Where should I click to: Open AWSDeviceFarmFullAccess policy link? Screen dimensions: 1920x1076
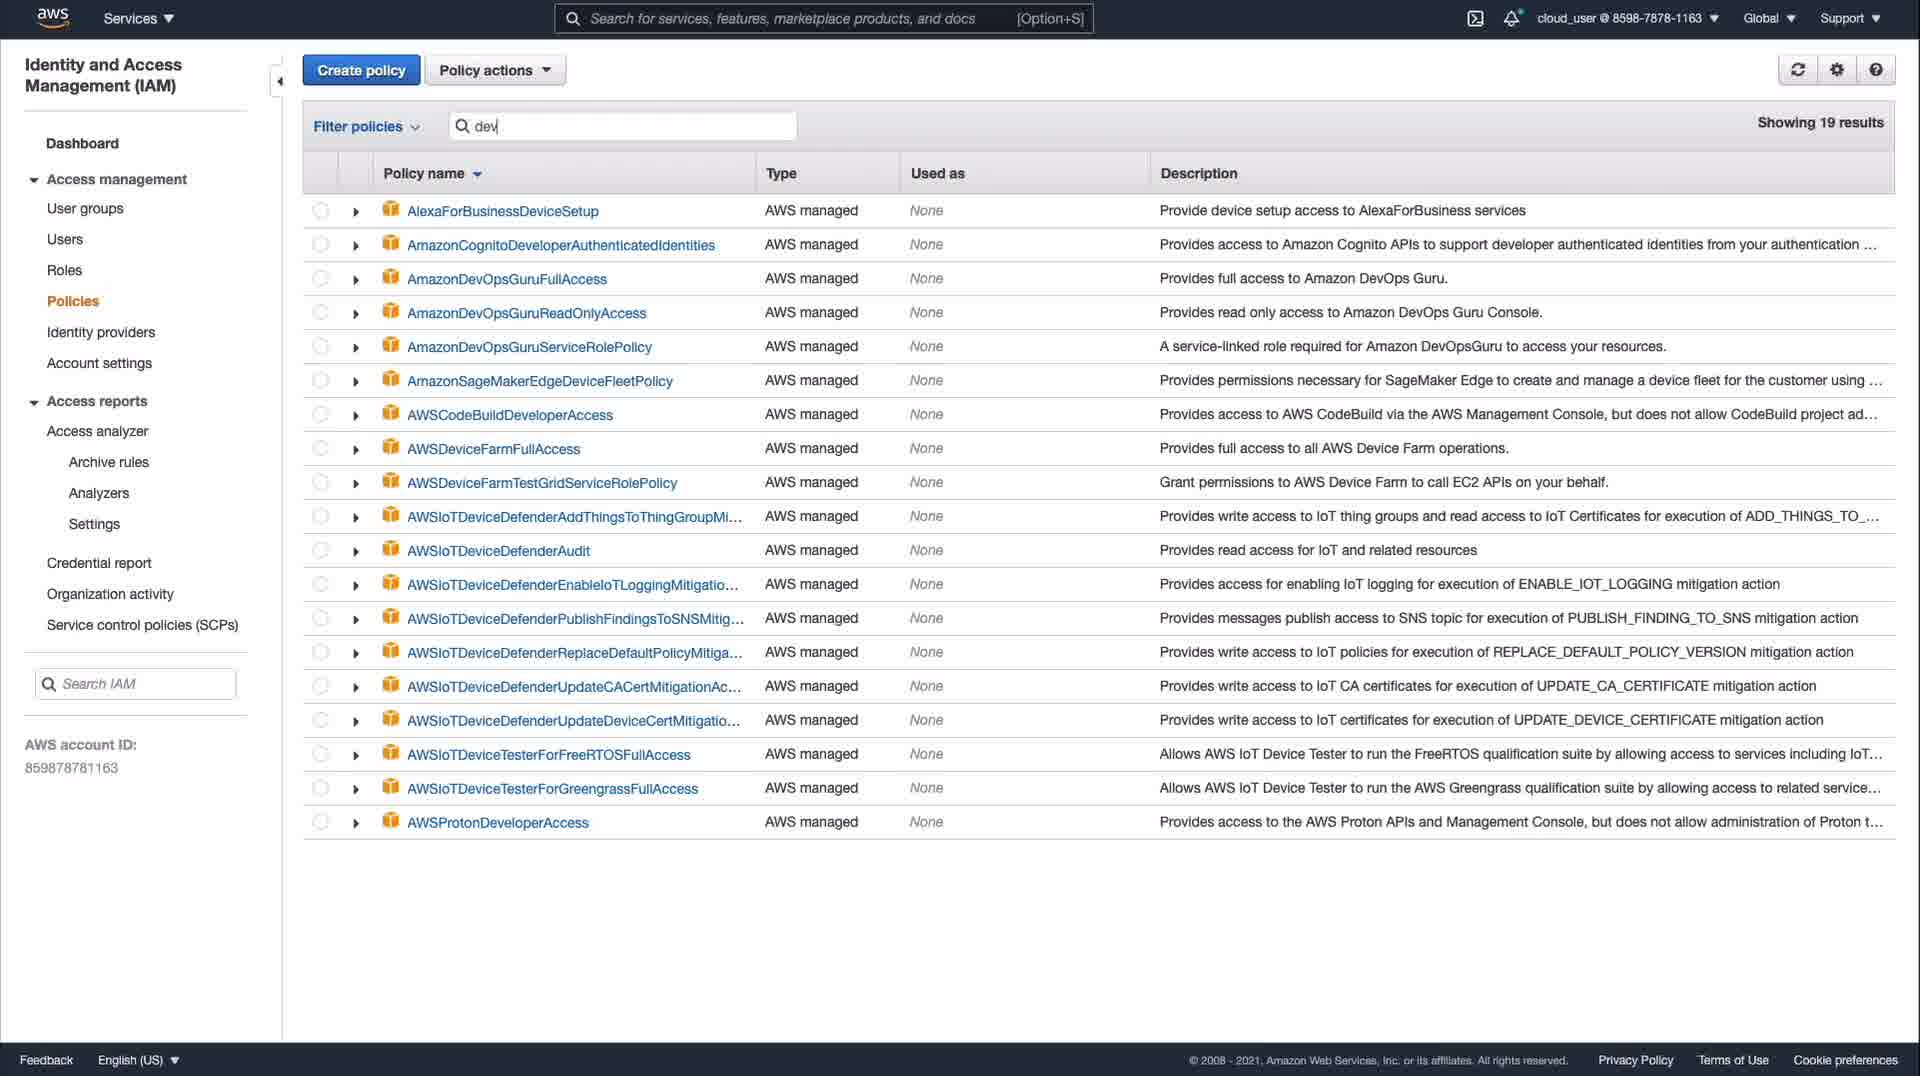(493, 449)
